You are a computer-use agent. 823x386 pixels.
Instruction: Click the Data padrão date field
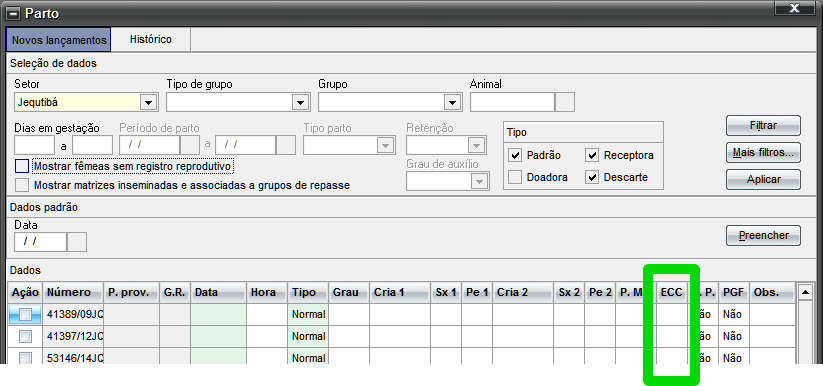[40, 242]
